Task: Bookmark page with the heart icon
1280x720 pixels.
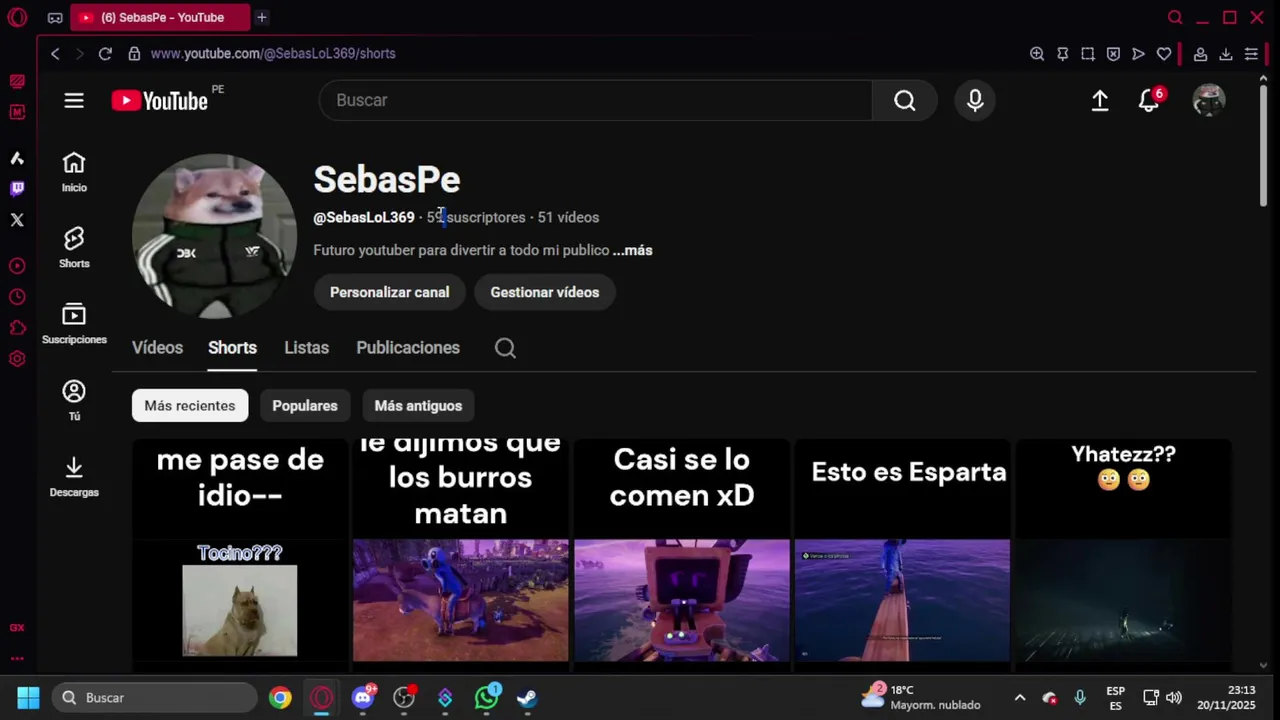Action: pyautogui.click(x=1164, y=54)
